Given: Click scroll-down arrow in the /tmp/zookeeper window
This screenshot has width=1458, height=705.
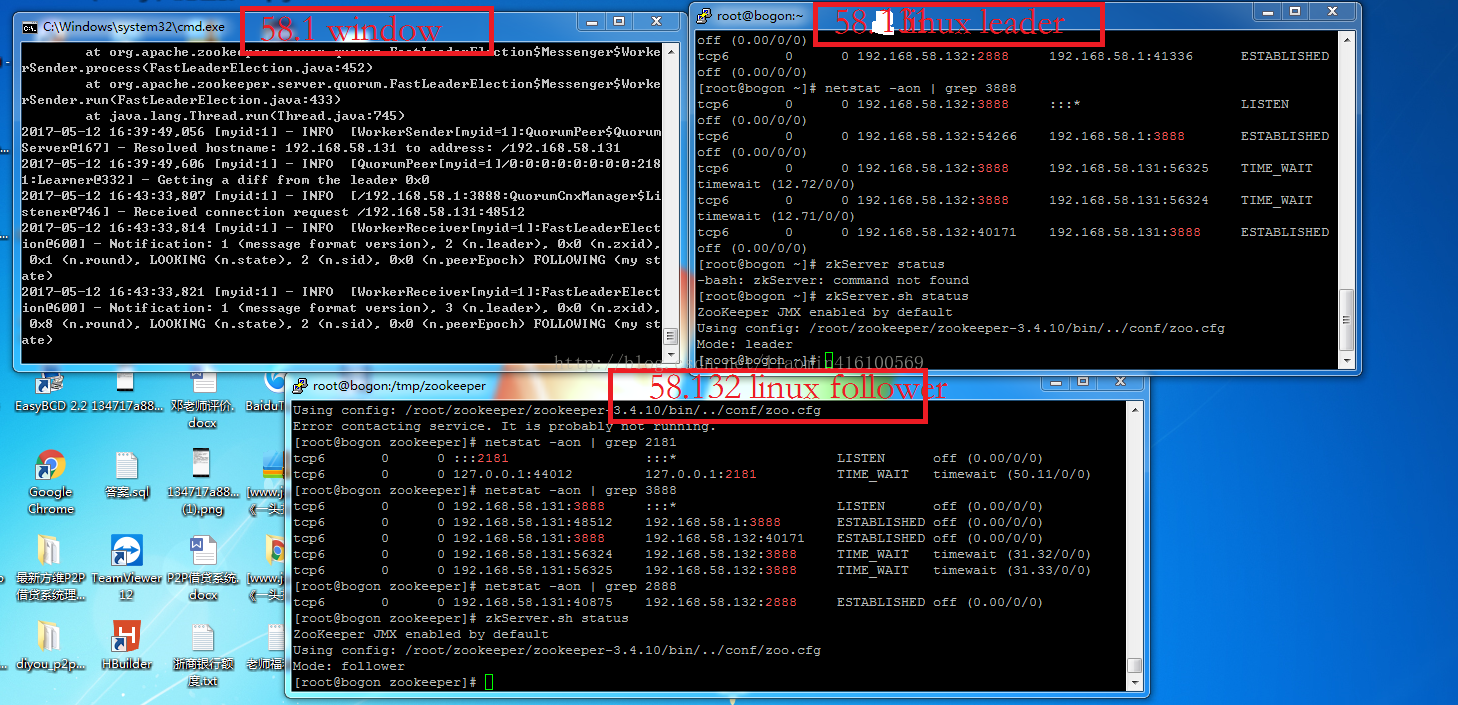Looking at the screenshot, I should tap(1135, 683).
